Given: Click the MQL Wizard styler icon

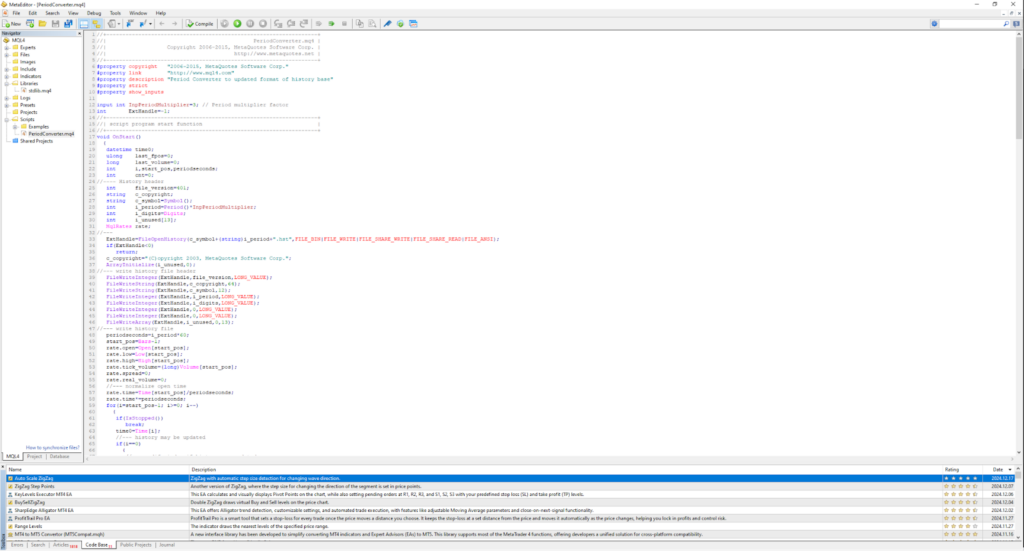Looking at the screenshot, I should click(x=387, y=24).
